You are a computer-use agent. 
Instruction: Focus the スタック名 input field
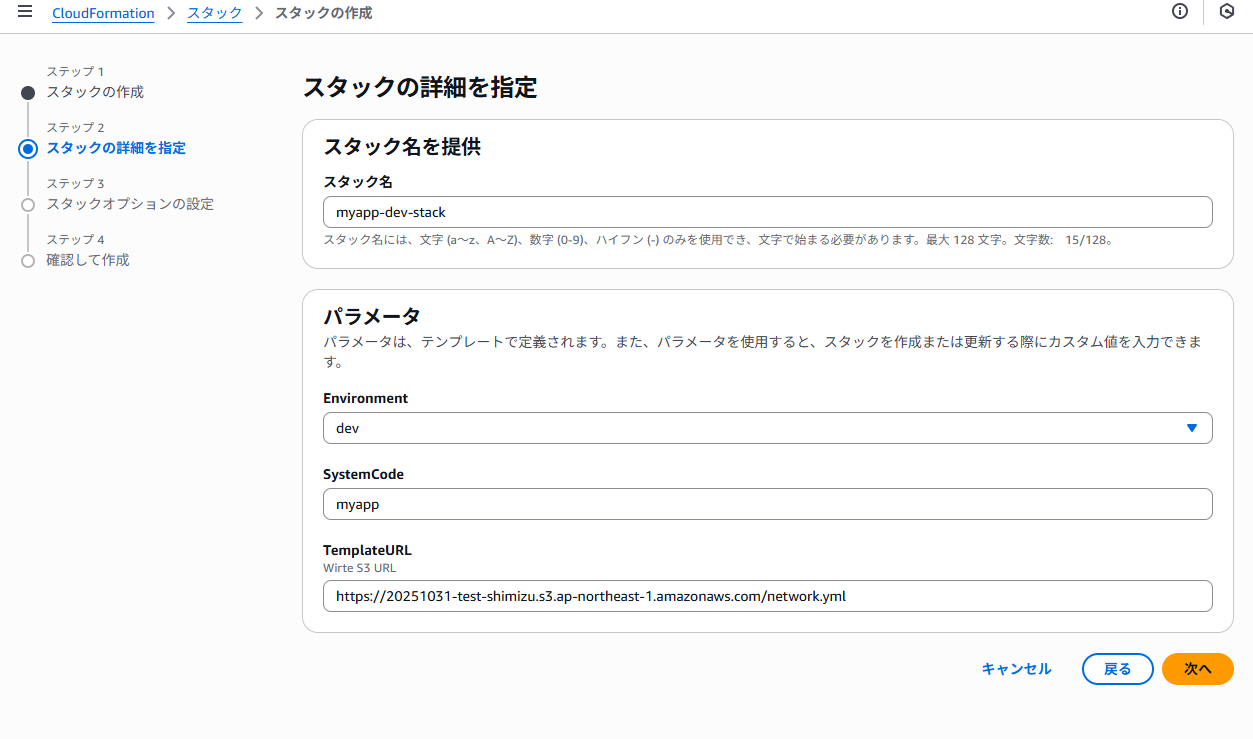coord(767,212)
